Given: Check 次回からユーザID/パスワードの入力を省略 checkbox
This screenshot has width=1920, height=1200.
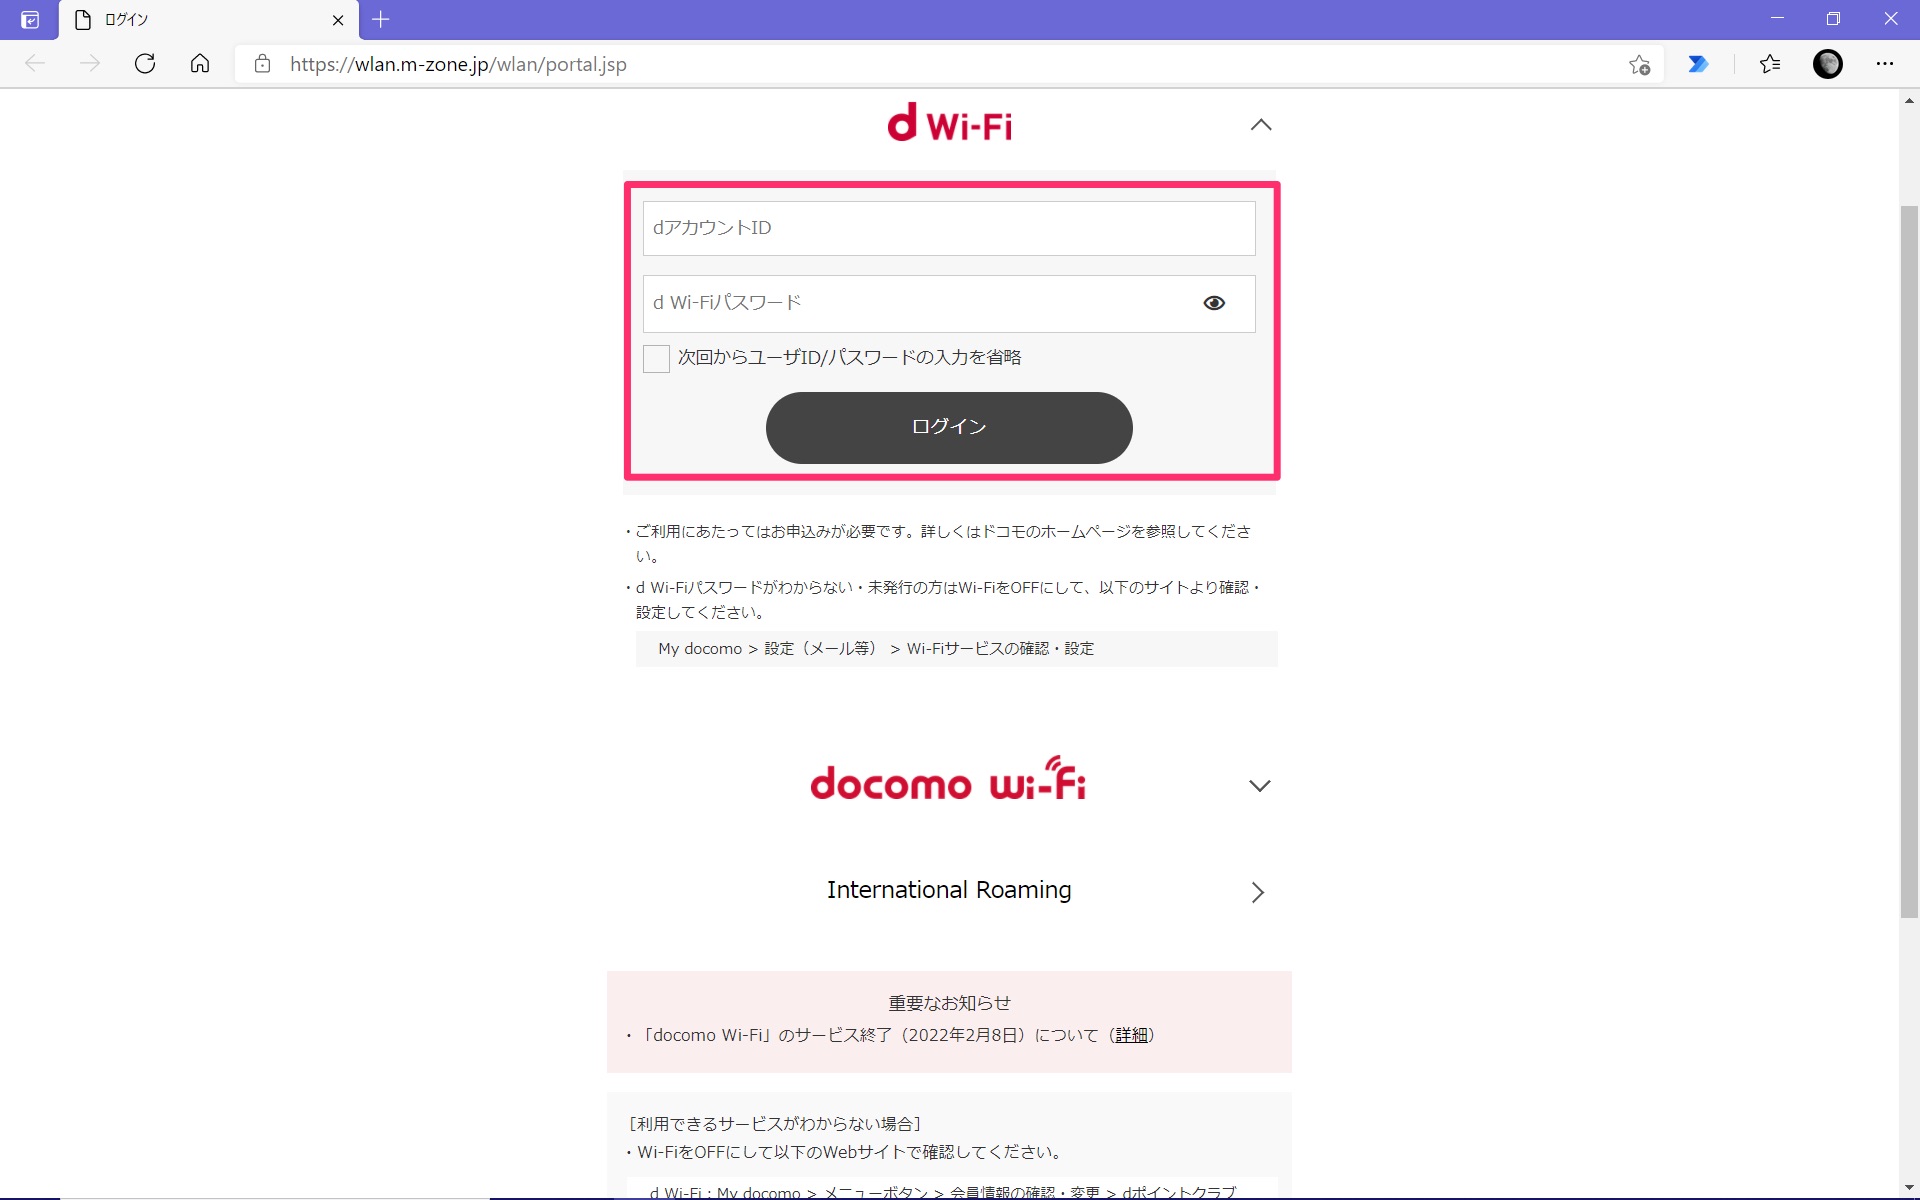Looking at the screenshot, I should (x=656, y=359).
